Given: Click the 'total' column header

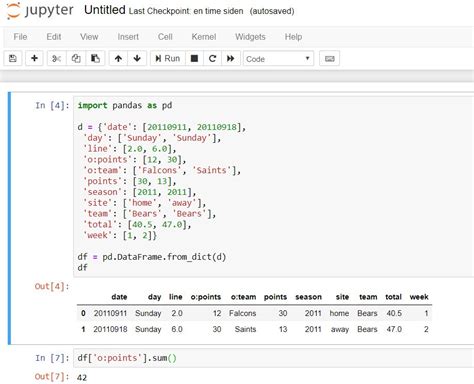Looking at the screenshot, I should [x=393, y=297].
